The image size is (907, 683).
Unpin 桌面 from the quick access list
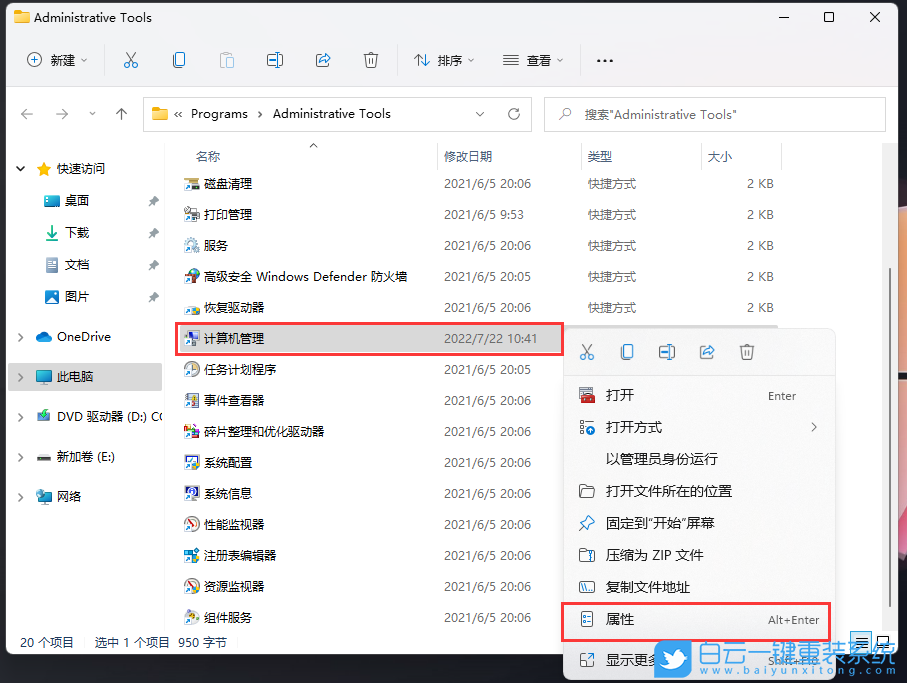[x=153, y=200]
